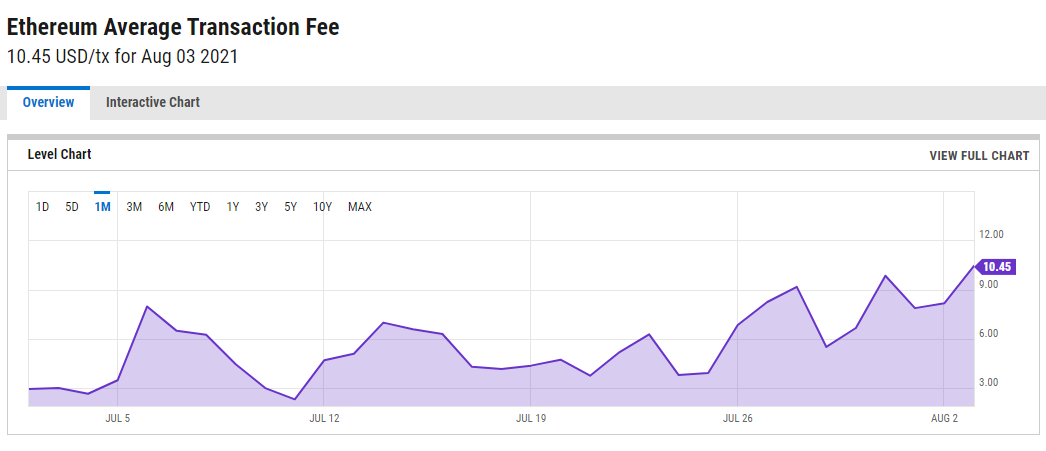Click the JUL 12 axis label
Viewport: 1046px width, 451px height.
[x=324, y=419]
